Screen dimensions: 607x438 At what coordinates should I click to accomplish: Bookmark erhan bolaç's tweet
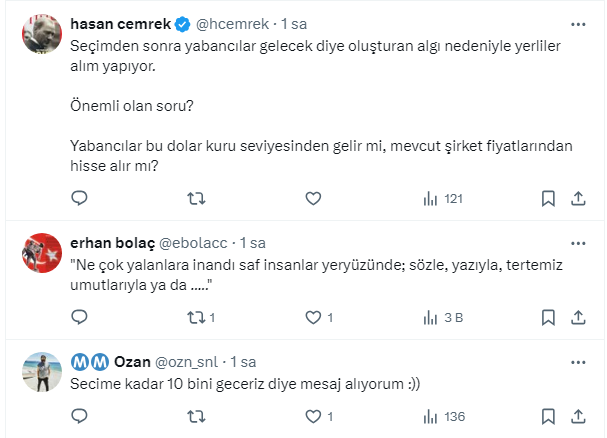(x=548, y=318)
